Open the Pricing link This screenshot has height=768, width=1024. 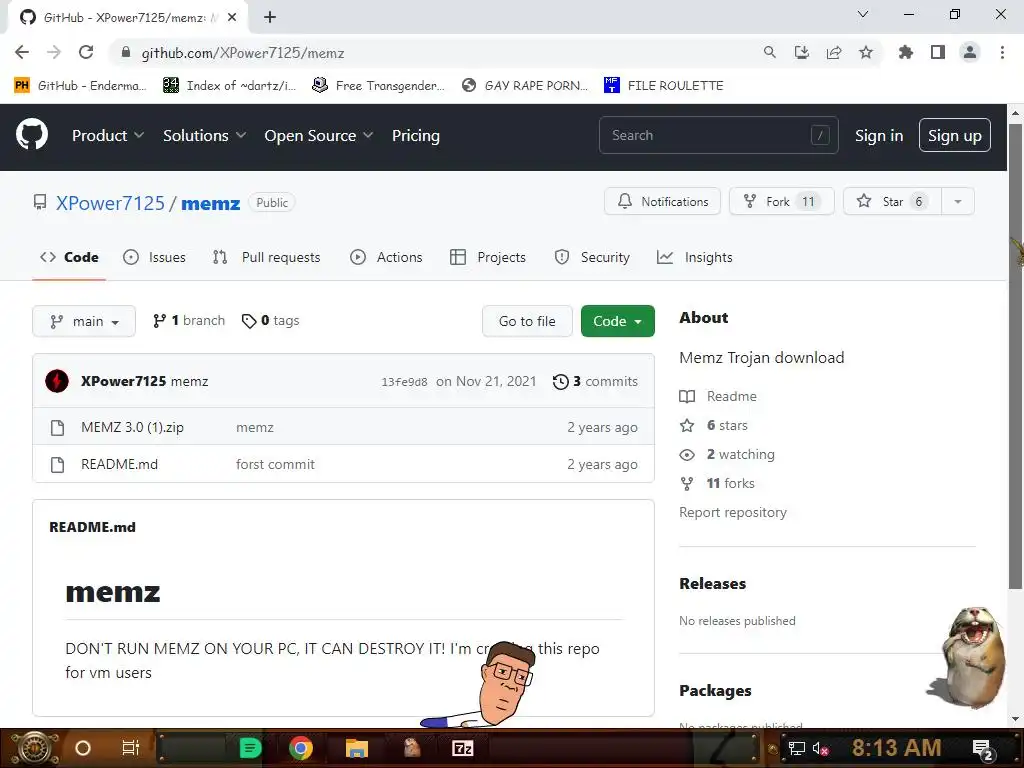pyautogui.click(x=415, y=135)
